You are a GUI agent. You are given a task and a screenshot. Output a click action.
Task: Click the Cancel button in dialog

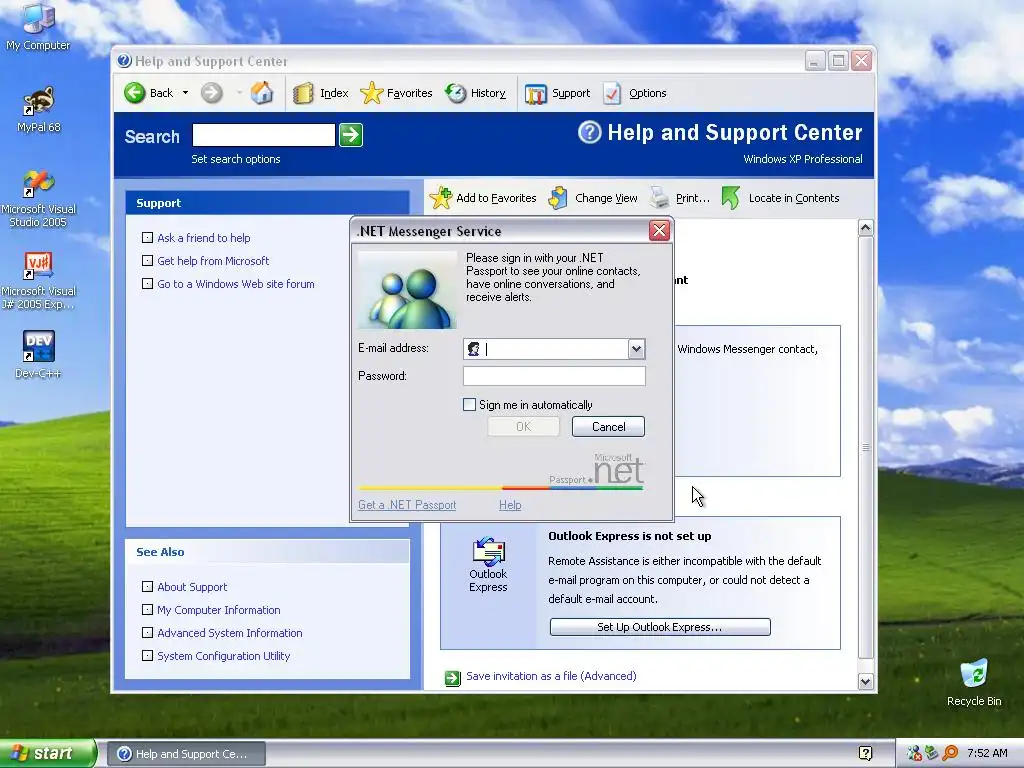click(x=608, y=426)
